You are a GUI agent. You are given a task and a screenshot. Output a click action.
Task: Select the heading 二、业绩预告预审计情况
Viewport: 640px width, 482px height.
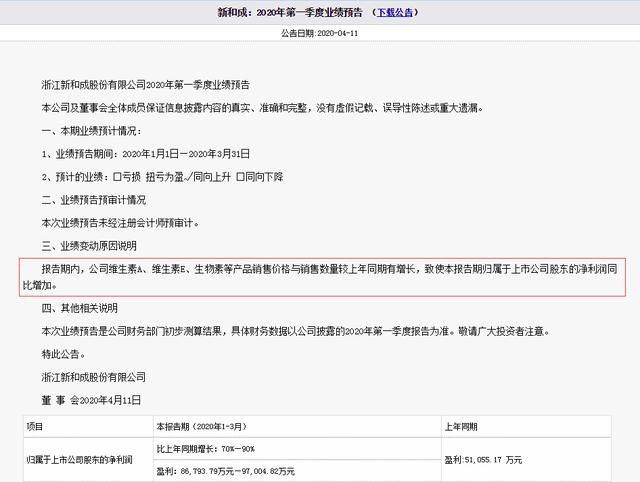pyautogui.click(x=93, y=200)
